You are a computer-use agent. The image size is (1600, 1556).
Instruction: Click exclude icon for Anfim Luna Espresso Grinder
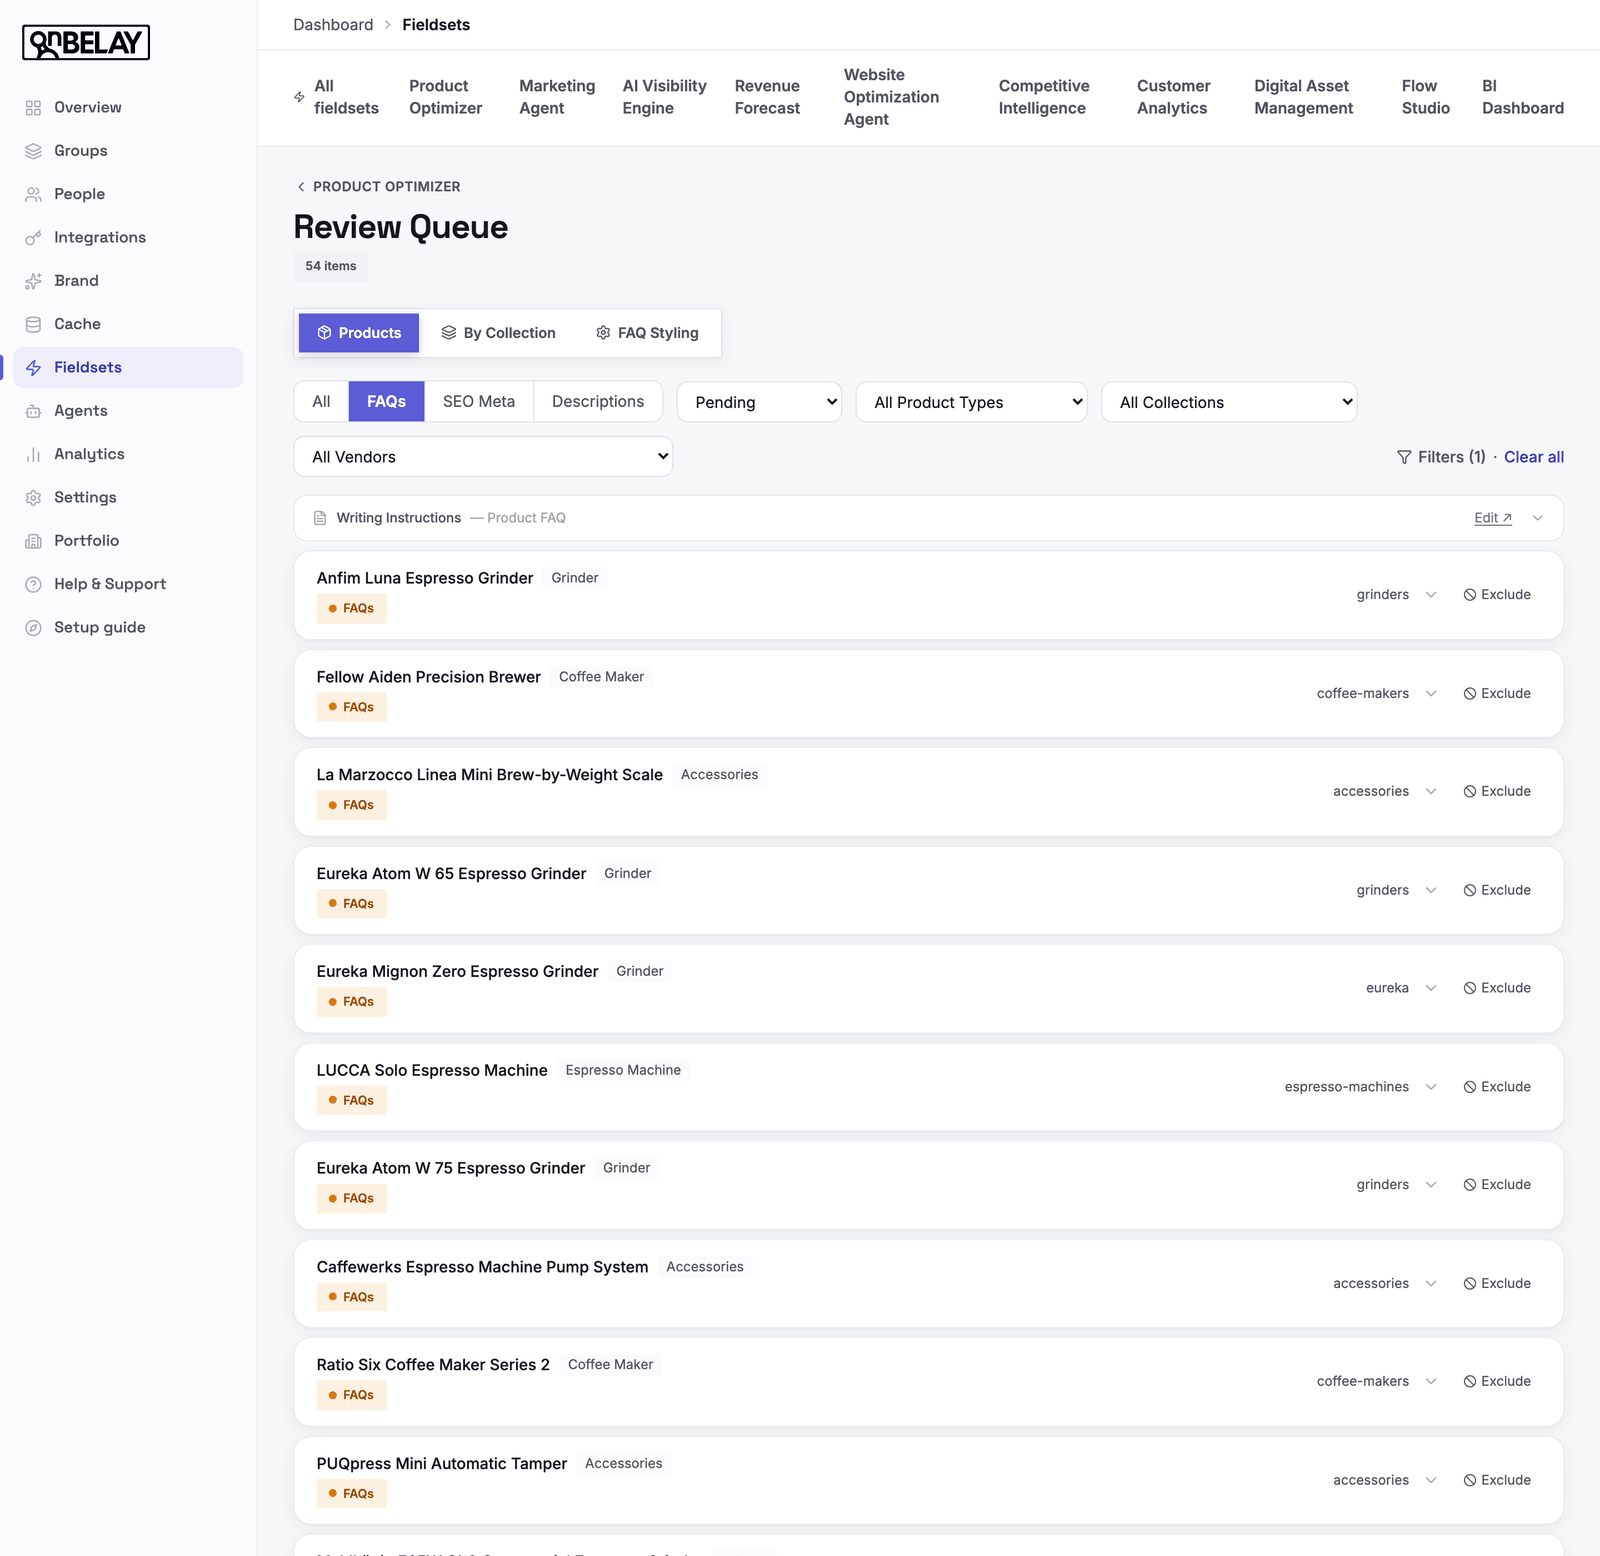coord(1470,595)
